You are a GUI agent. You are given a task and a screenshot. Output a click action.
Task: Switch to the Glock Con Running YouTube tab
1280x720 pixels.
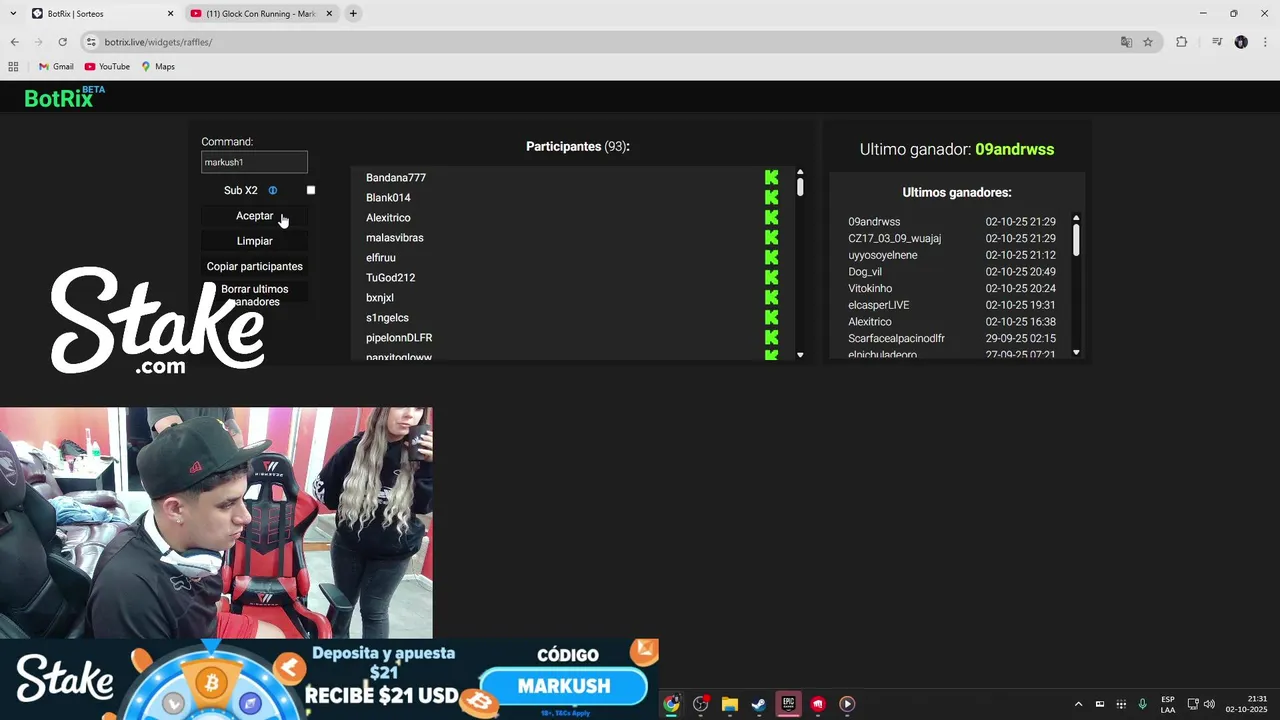260,14
